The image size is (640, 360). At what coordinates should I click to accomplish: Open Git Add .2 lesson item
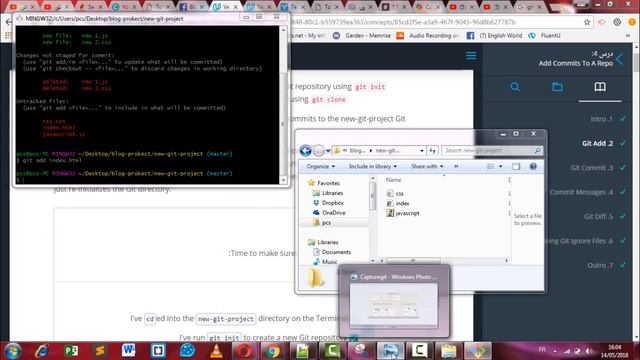click(x=598, y=143)
